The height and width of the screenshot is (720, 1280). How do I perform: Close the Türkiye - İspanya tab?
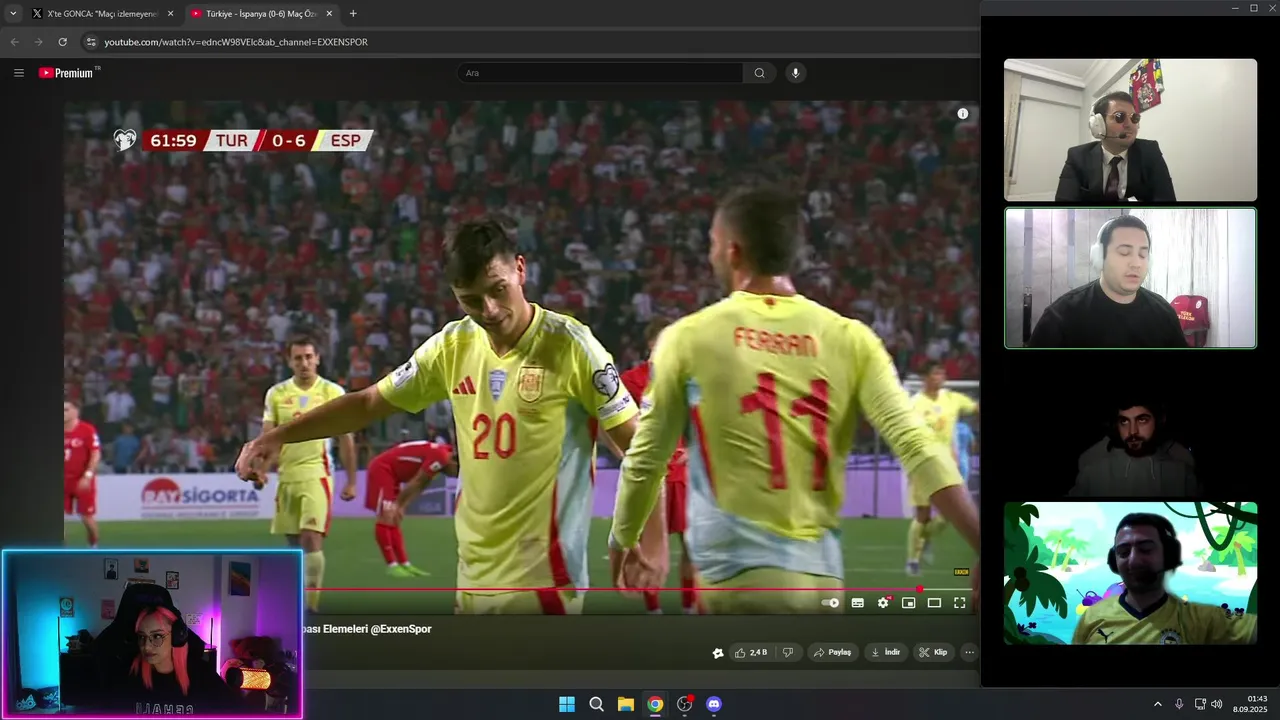point(329,14)
